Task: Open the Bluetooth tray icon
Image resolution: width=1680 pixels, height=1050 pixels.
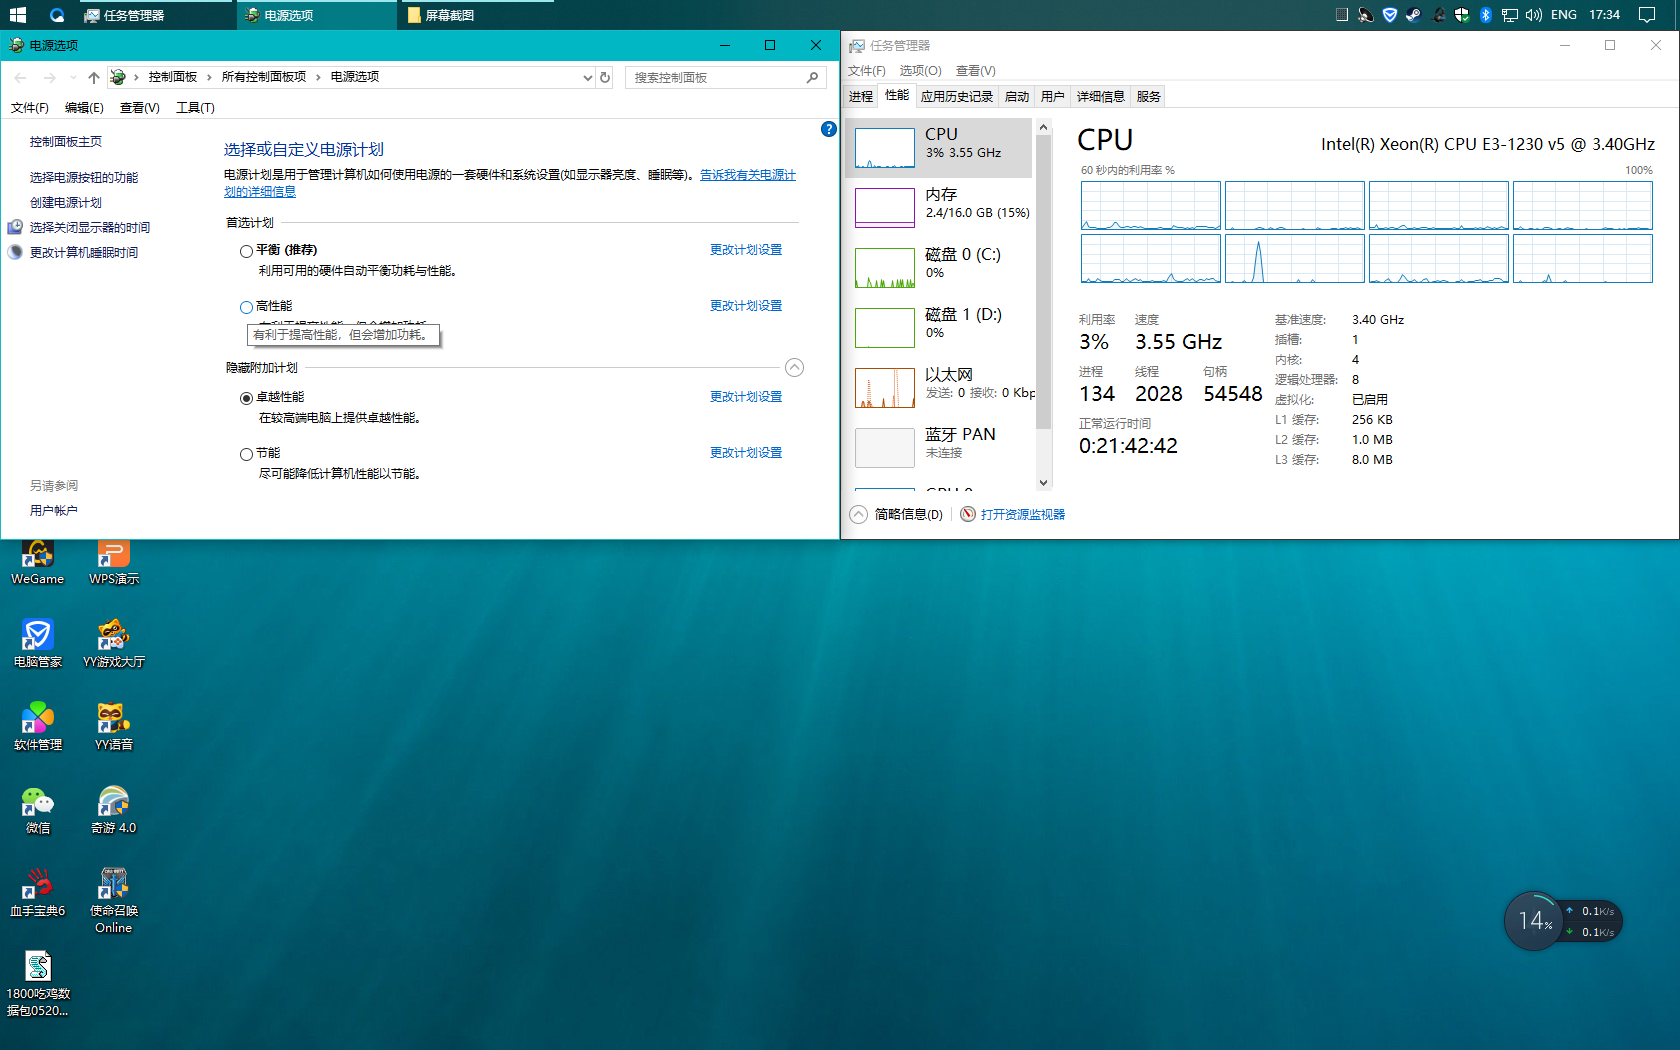Action: click(1485, 15)
